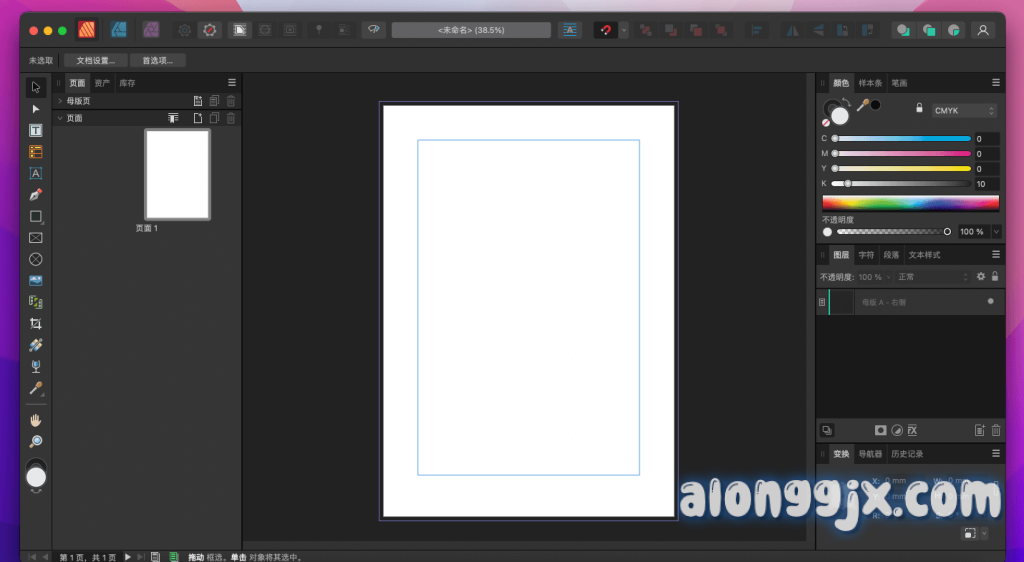Open the 正常 blend mode dropdown
Viewport: 1024px width, 562px height.
932,277
